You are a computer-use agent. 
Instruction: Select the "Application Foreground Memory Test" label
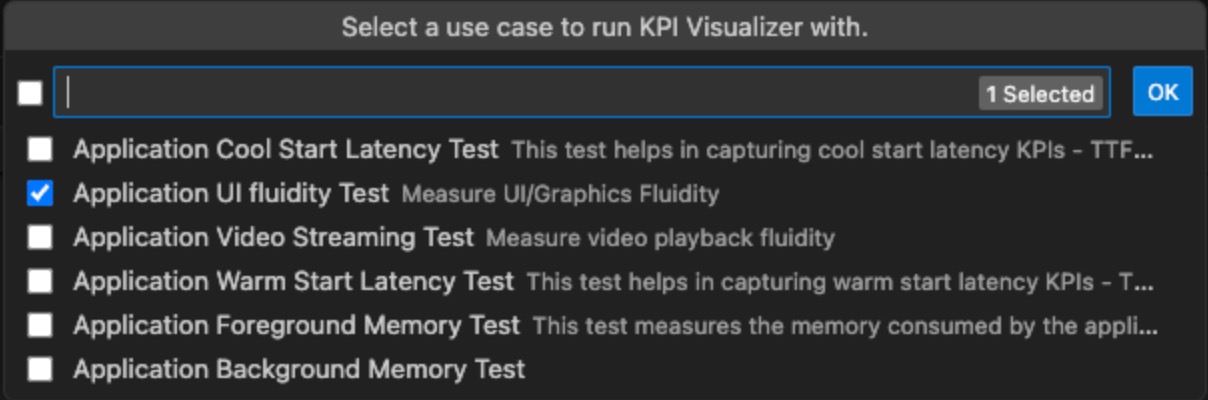click(296, 326)
